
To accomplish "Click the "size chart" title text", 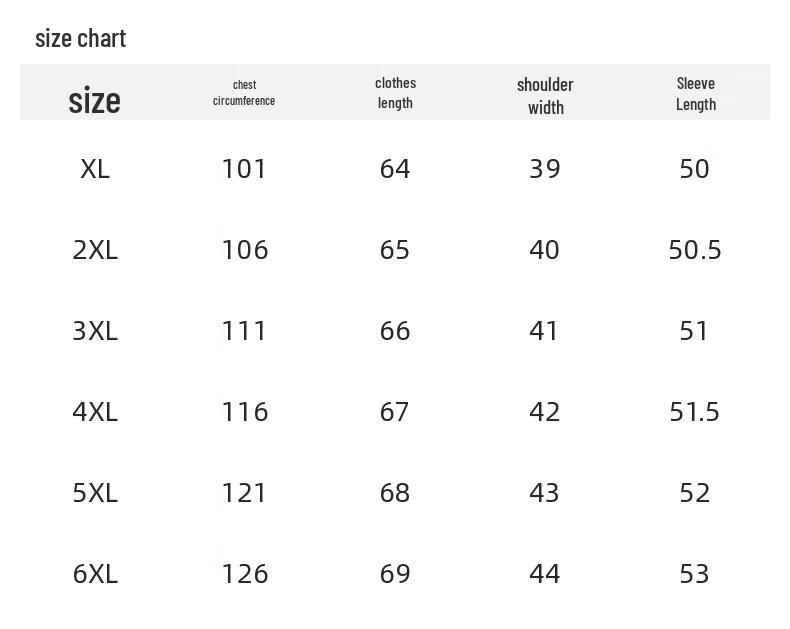I will tap(80, 39).
